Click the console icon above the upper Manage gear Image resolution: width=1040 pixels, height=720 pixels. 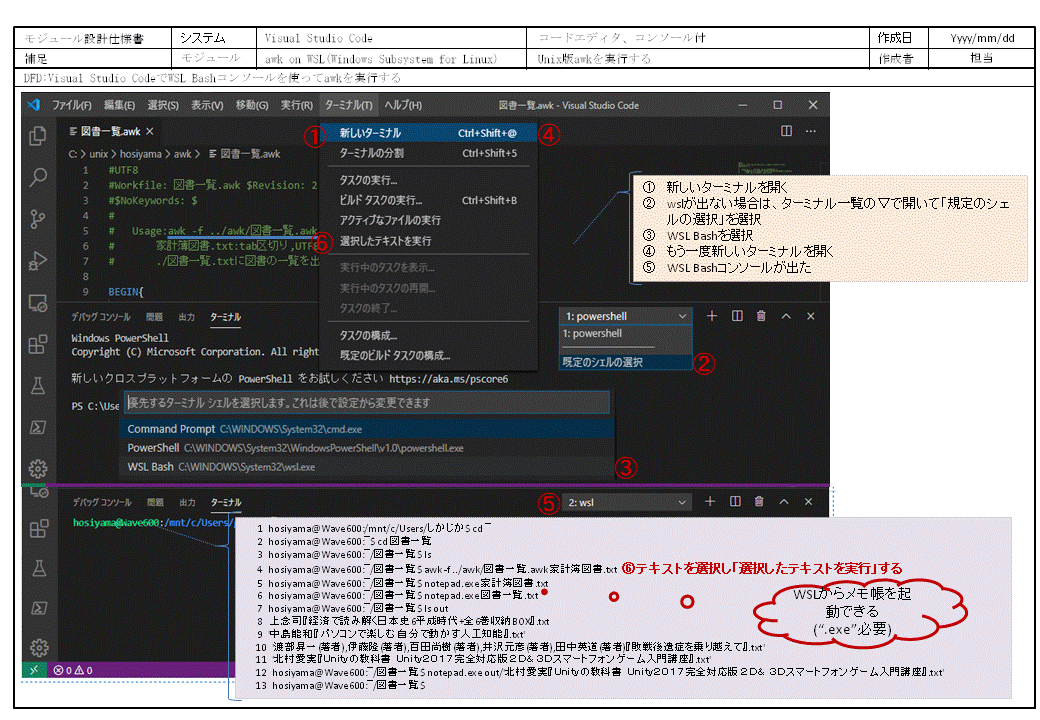point(38,428)
